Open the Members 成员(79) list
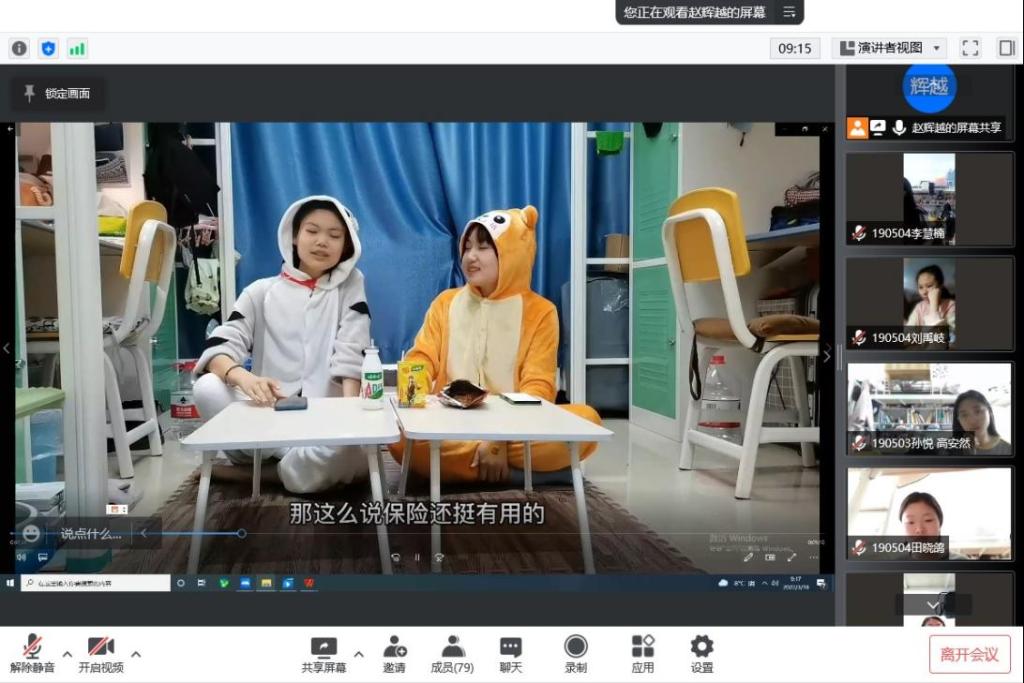Screen dimensions: 1024x683 452,654
